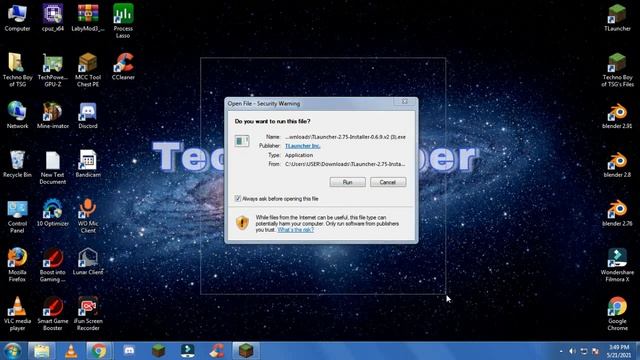640x360 pixels.
Task: Click the security shield icon in dialog
Action: [242, 223]
